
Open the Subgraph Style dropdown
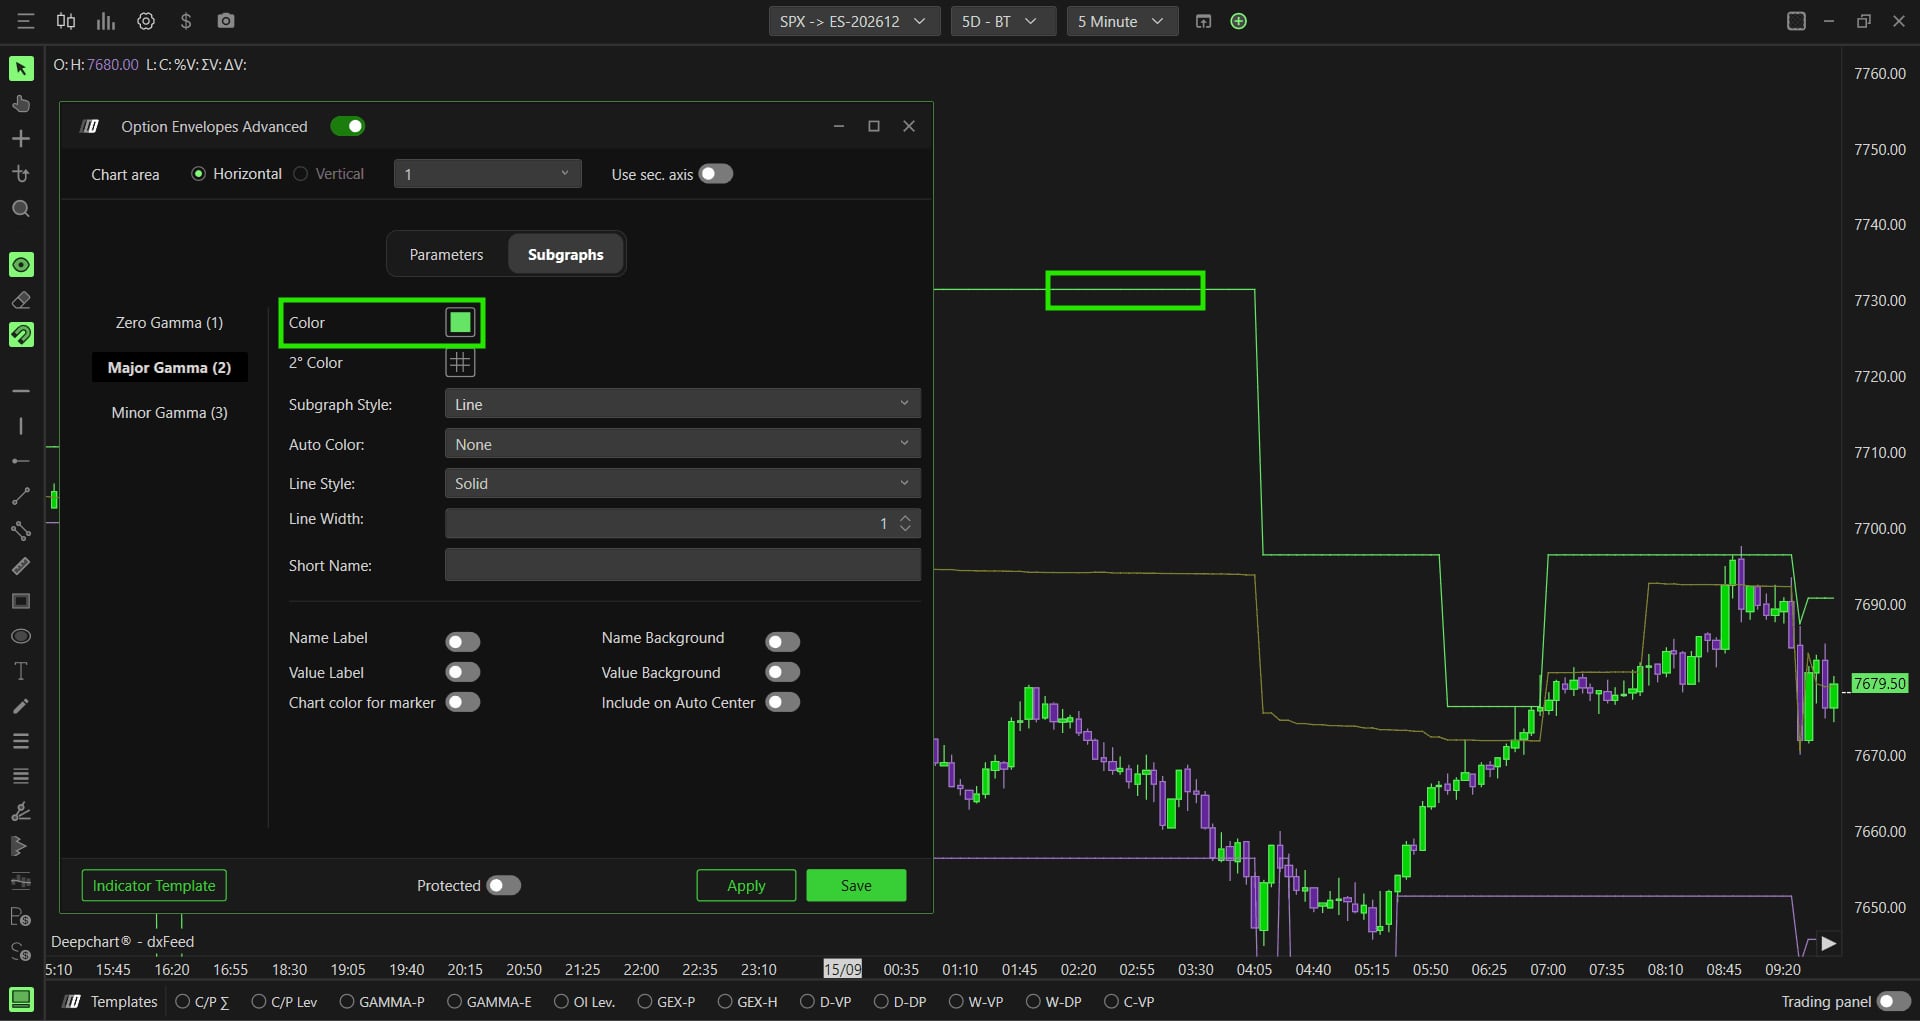coord(682,404)
